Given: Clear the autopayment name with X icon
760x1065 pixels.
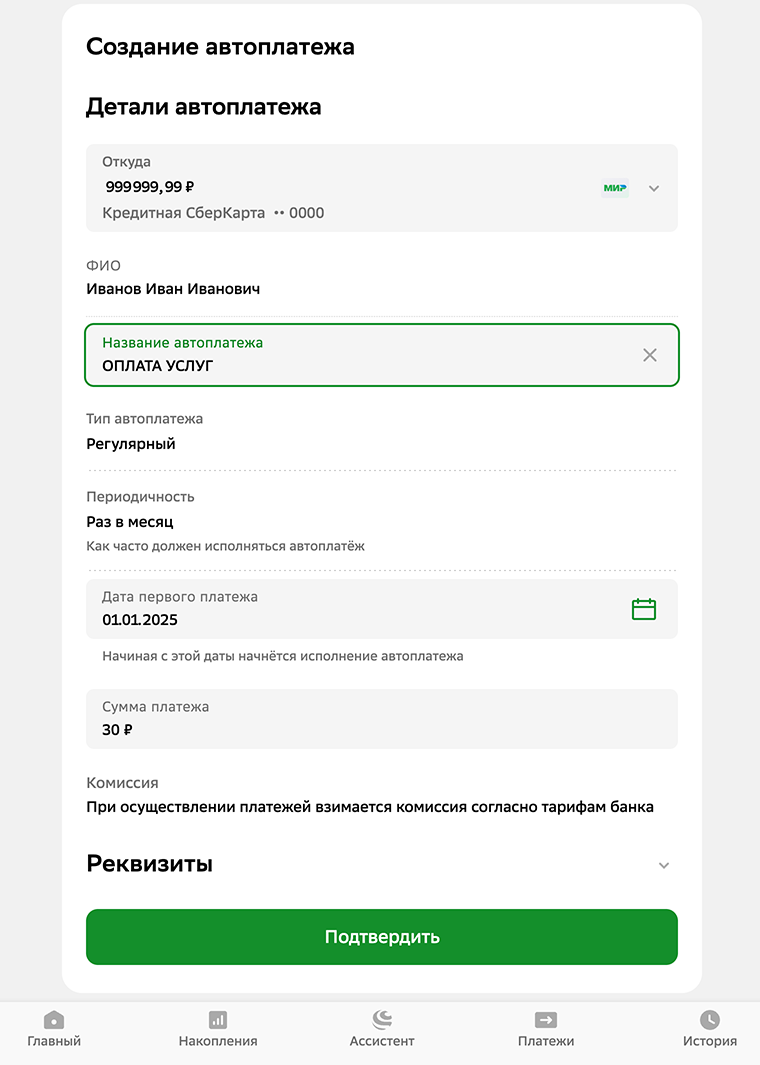Looking at the screenshot, I should 649,355.
